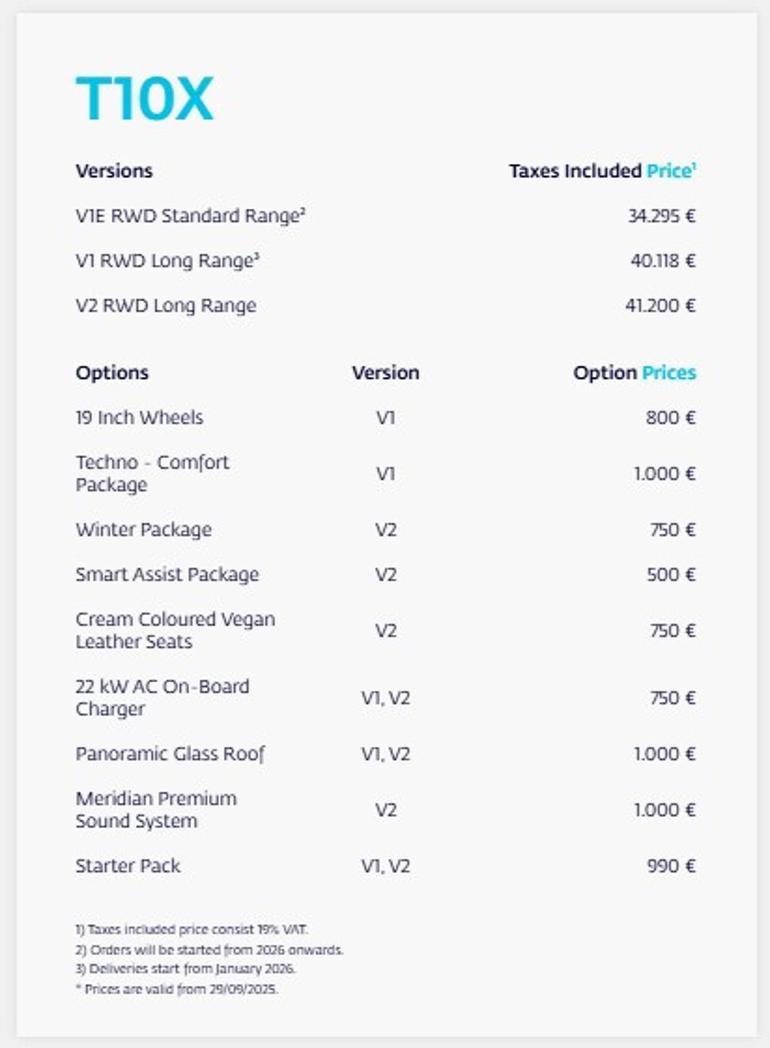Select the V1 RWD Long Range version

(168, 261)
